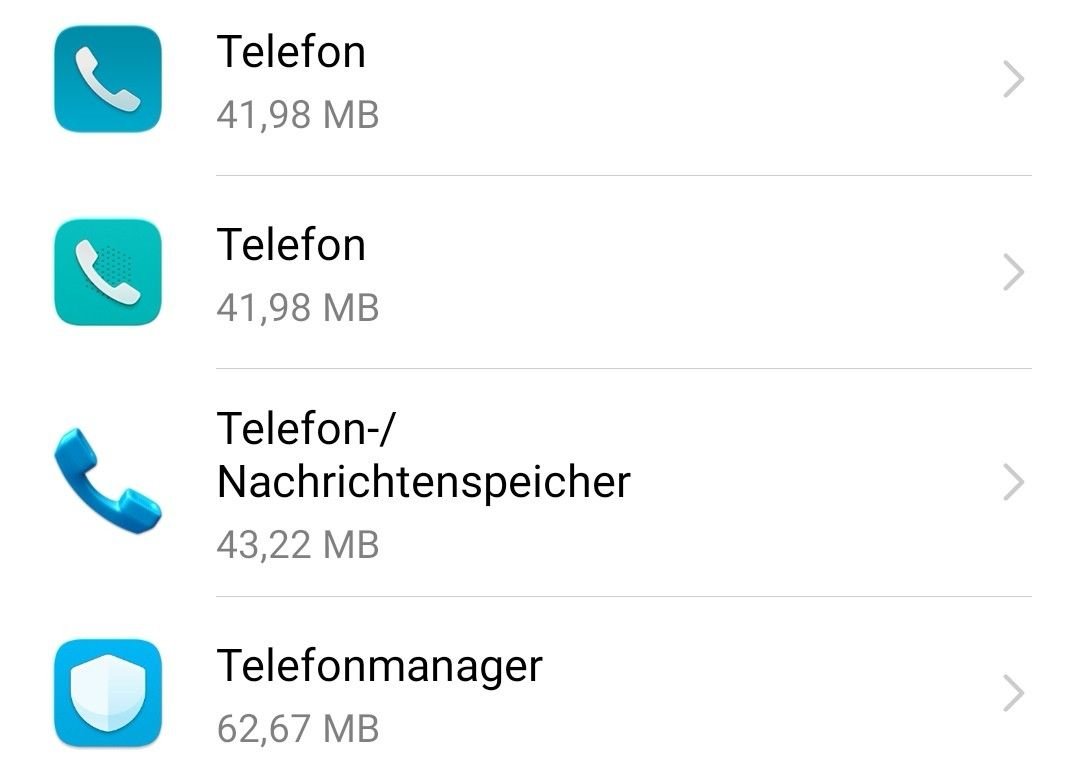Open the Telefonmanager label
Screen dimensions: 1080x784
[380, 666]
